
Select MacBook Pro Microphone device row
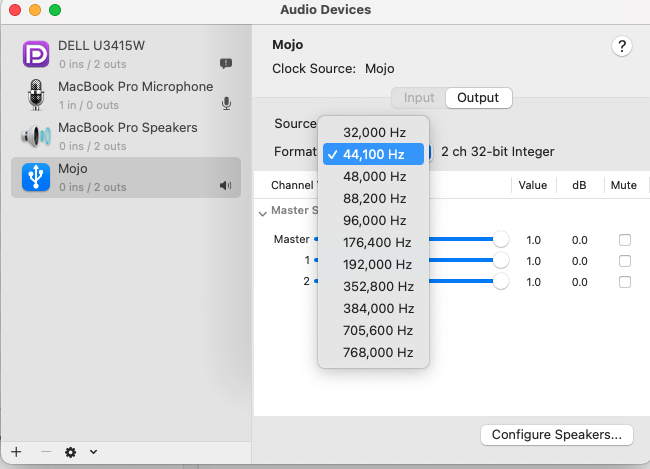126,95
